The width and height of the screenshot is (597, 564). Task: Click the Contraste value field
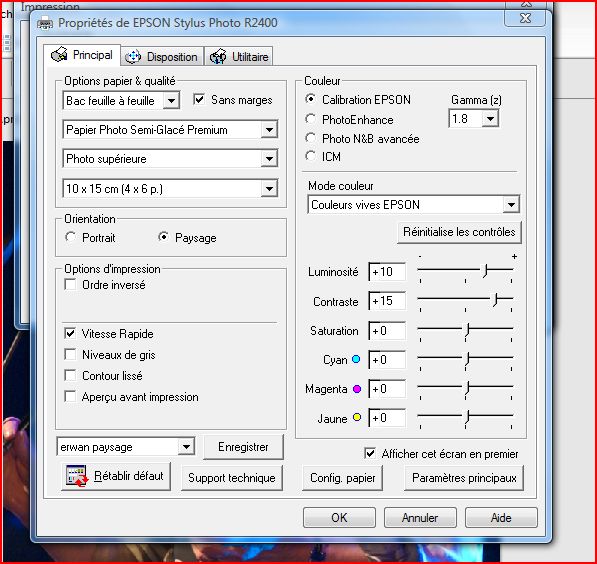click(387, 301)
